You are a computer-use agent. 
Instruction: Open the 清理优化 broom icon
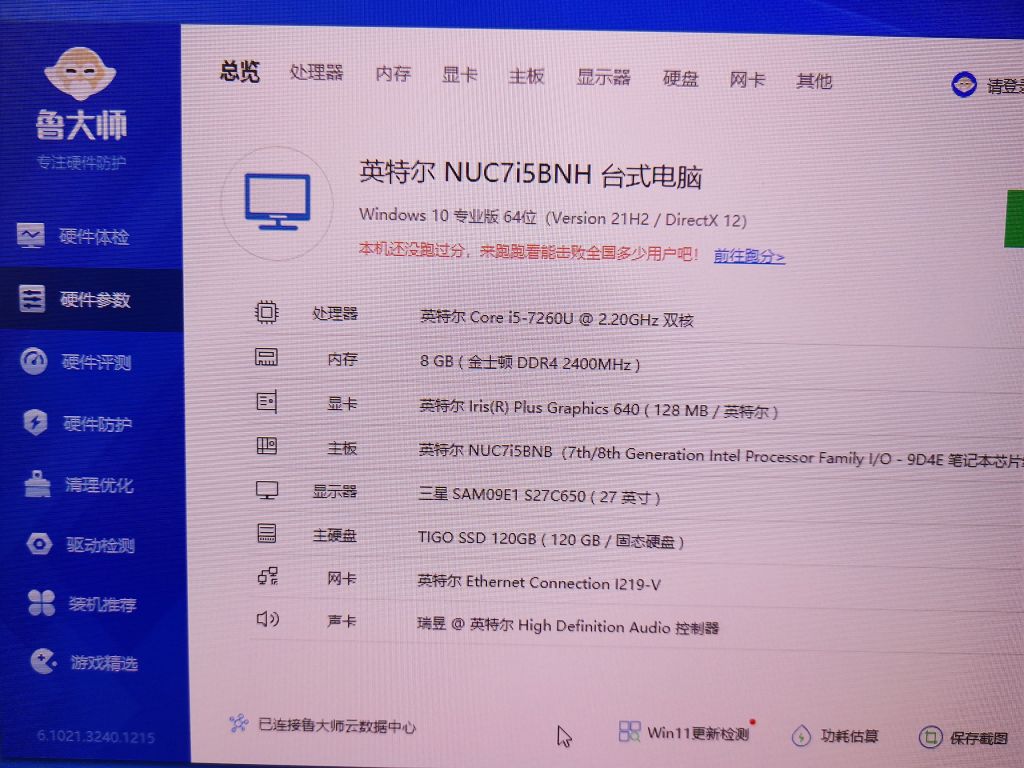point(37,484)
